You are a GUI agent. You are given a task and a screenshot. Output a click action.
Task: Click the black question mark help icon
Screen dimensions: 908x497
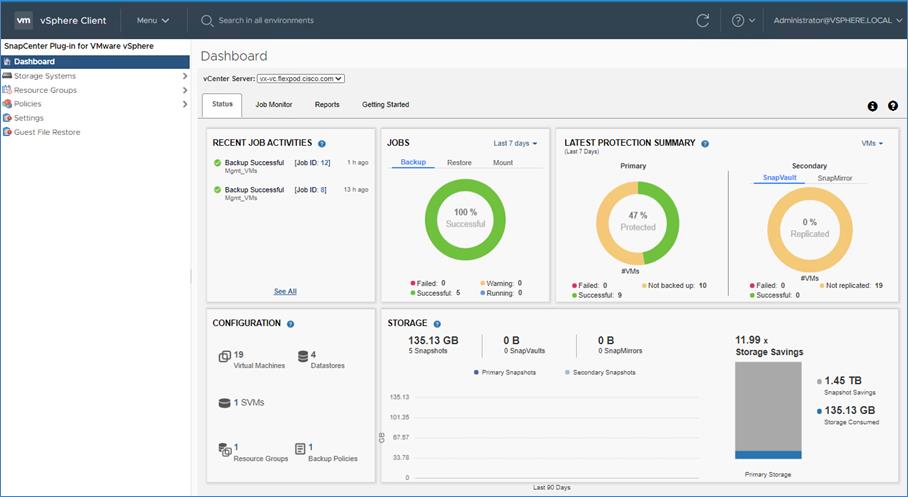(x=893, y=106)
